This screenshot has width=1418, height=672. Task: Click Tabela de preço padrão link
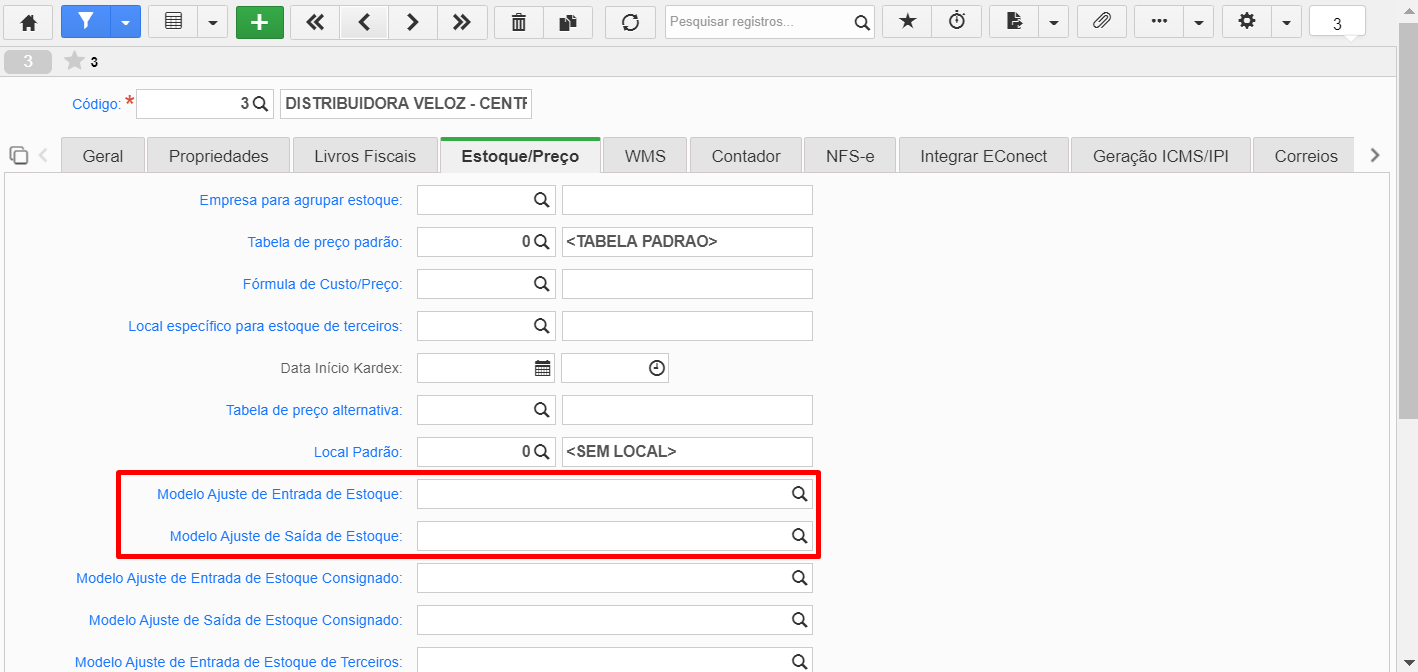tap(325, 242)
